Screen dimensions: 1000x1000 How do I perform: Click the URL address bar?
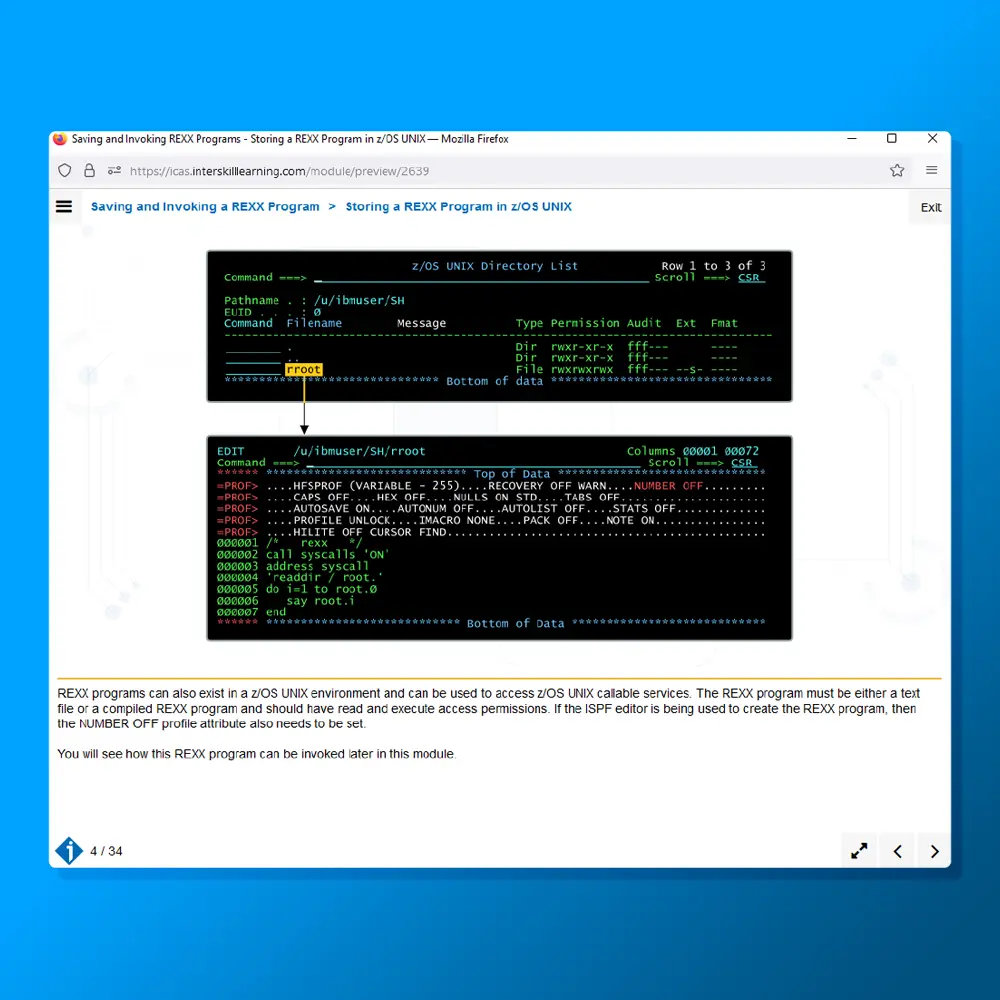[500, 171]
